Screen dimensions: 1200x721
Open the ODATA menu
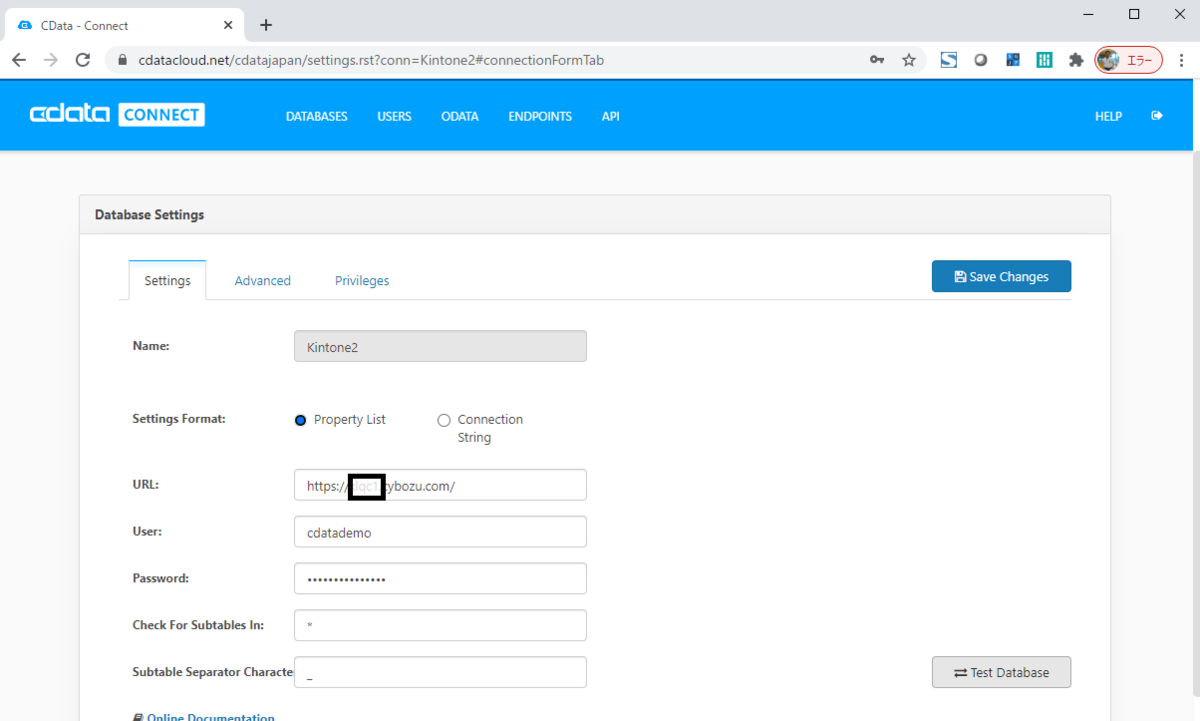click(460, 116)
